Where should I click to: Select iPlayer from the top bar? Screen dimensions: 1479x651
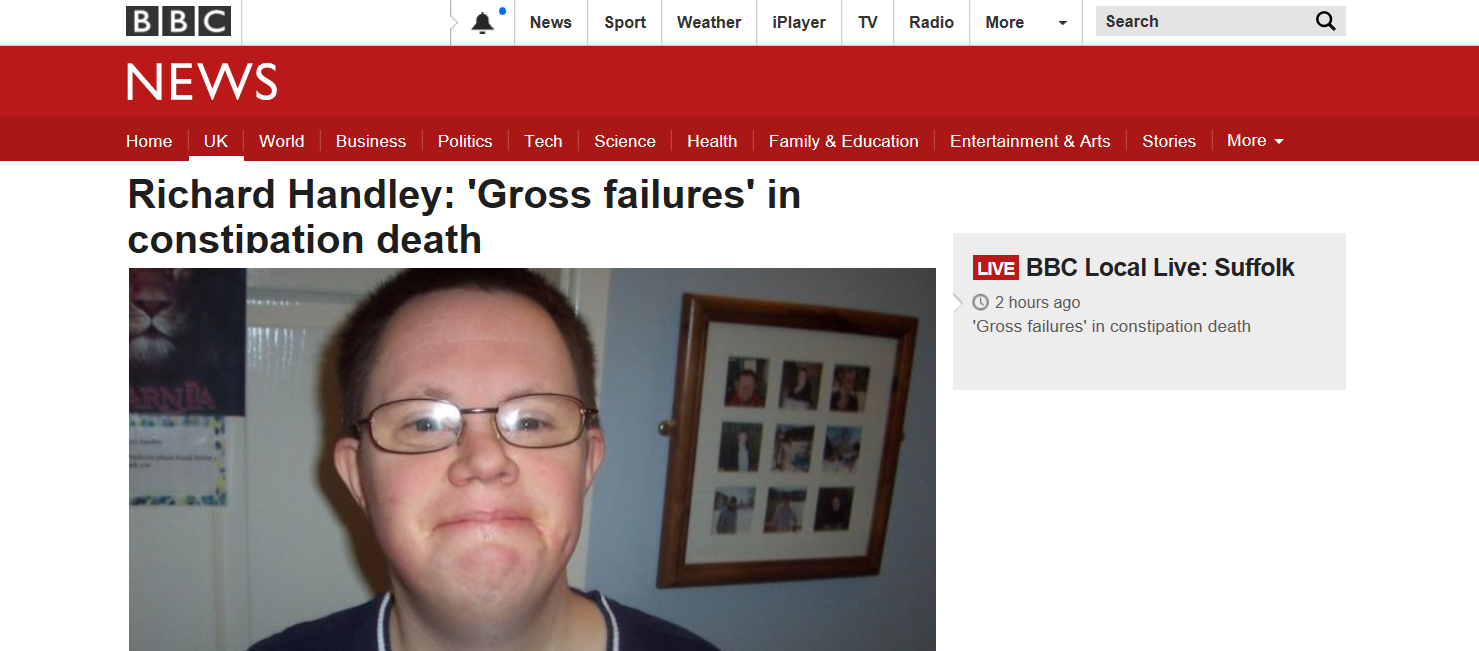(x=799, y=22)
